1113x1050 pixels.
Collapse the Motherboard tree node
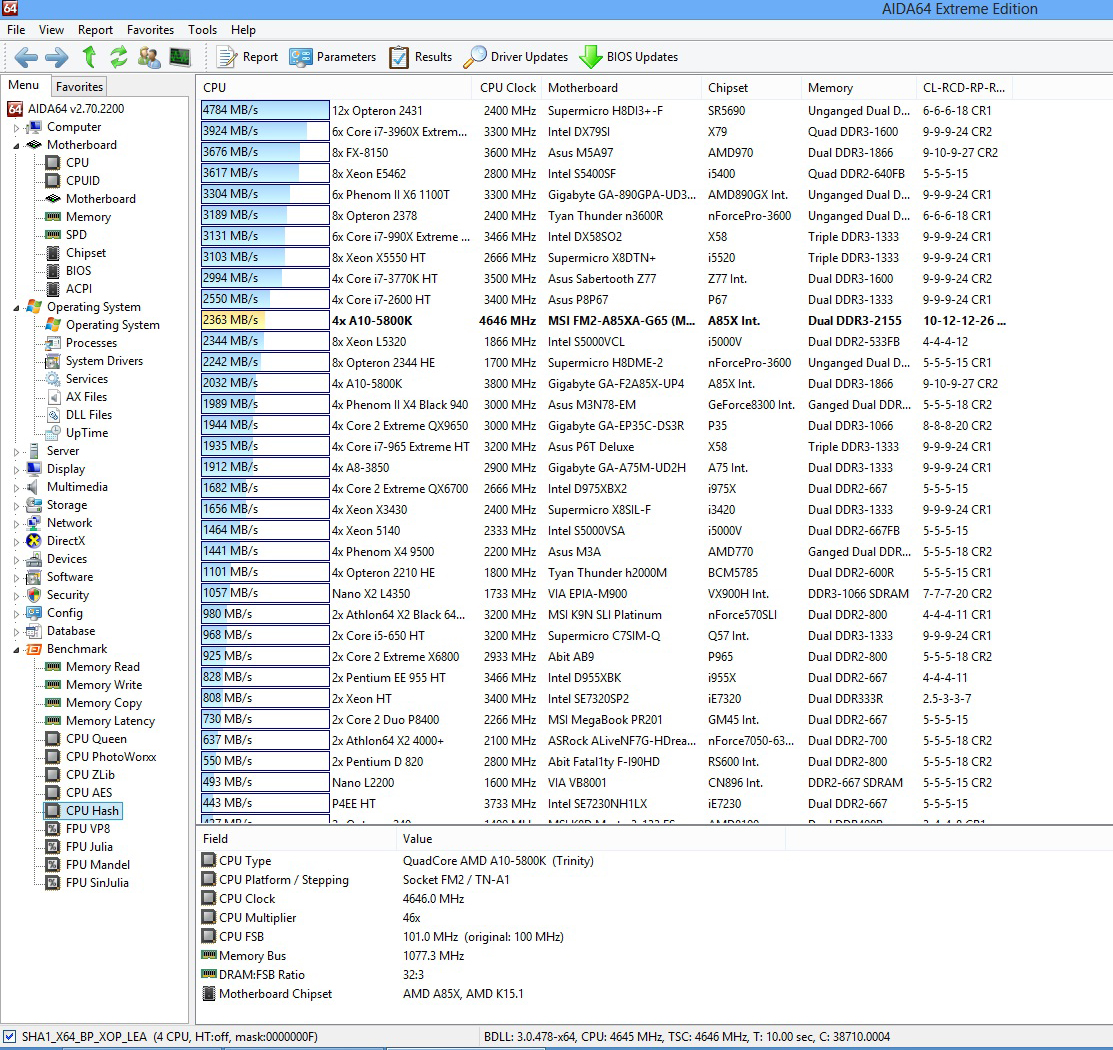[x=16, y=146]
